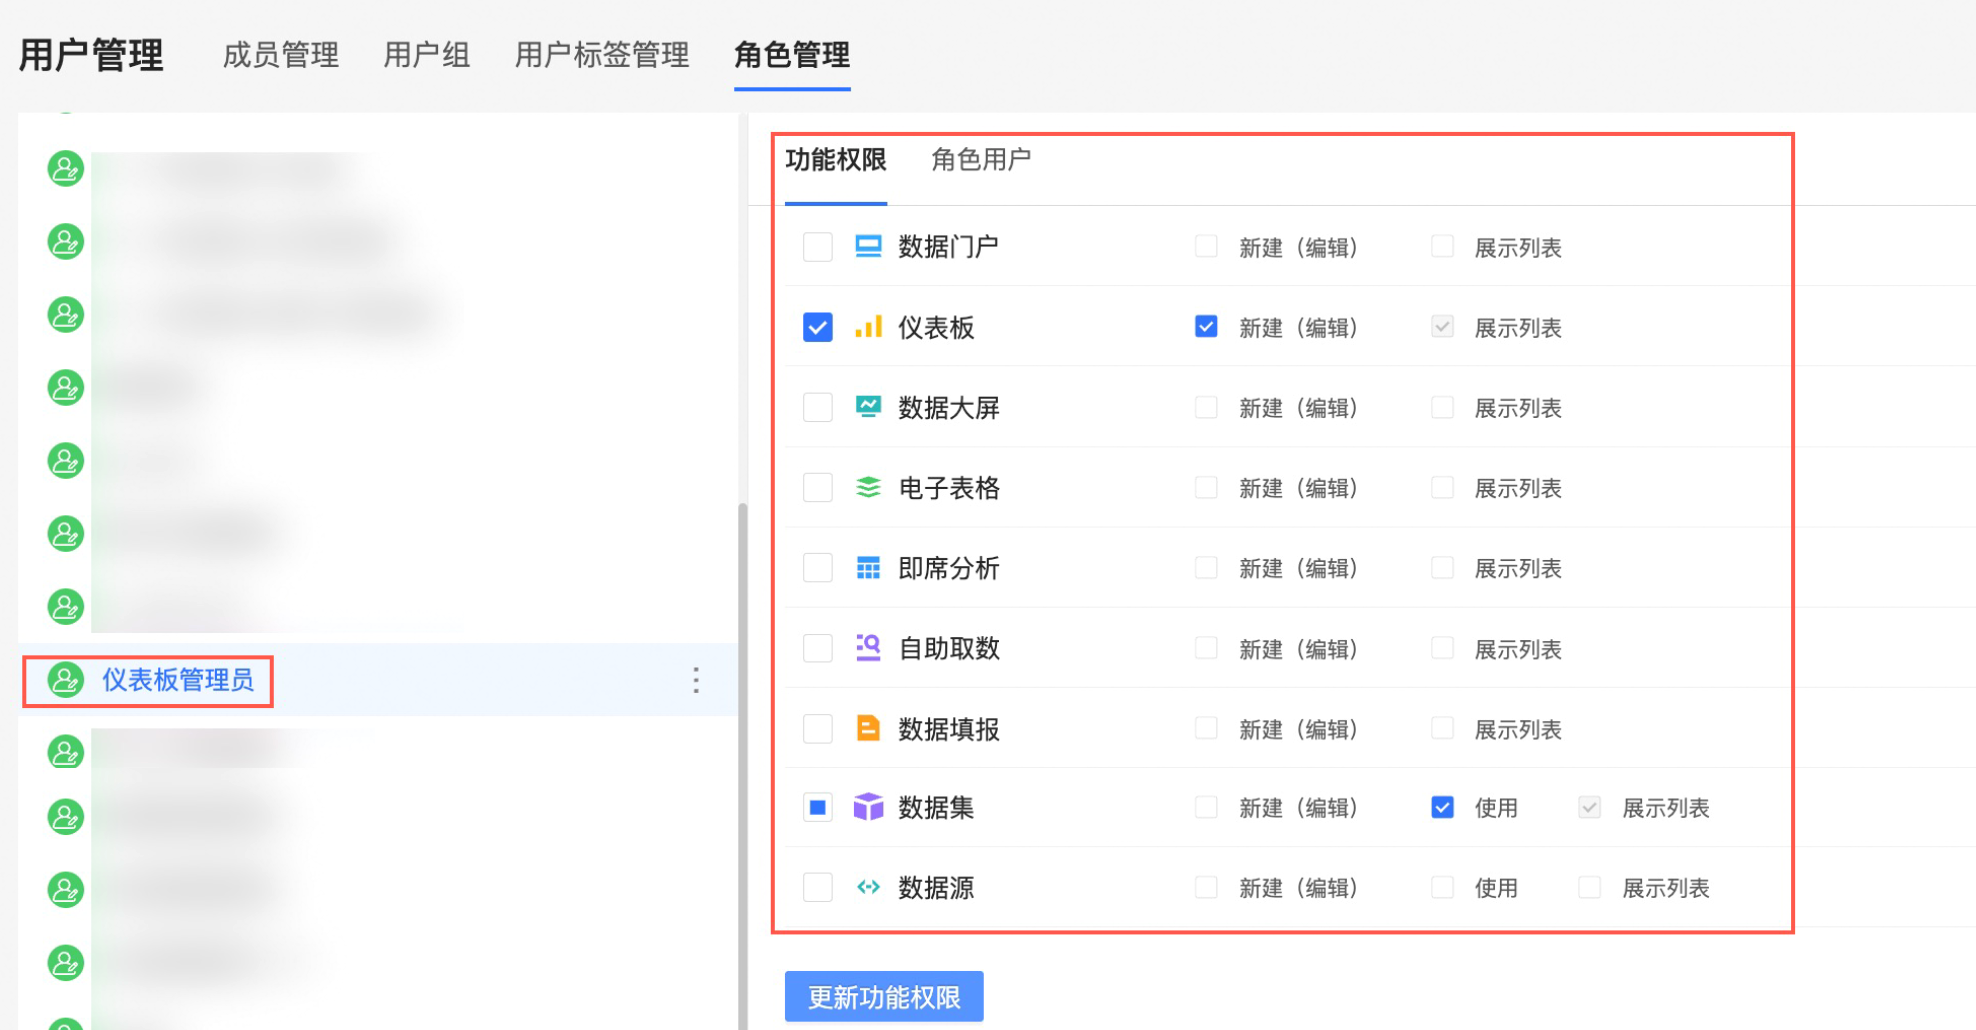Click the 即席分析 grid icon

click(x=868, y=568)
